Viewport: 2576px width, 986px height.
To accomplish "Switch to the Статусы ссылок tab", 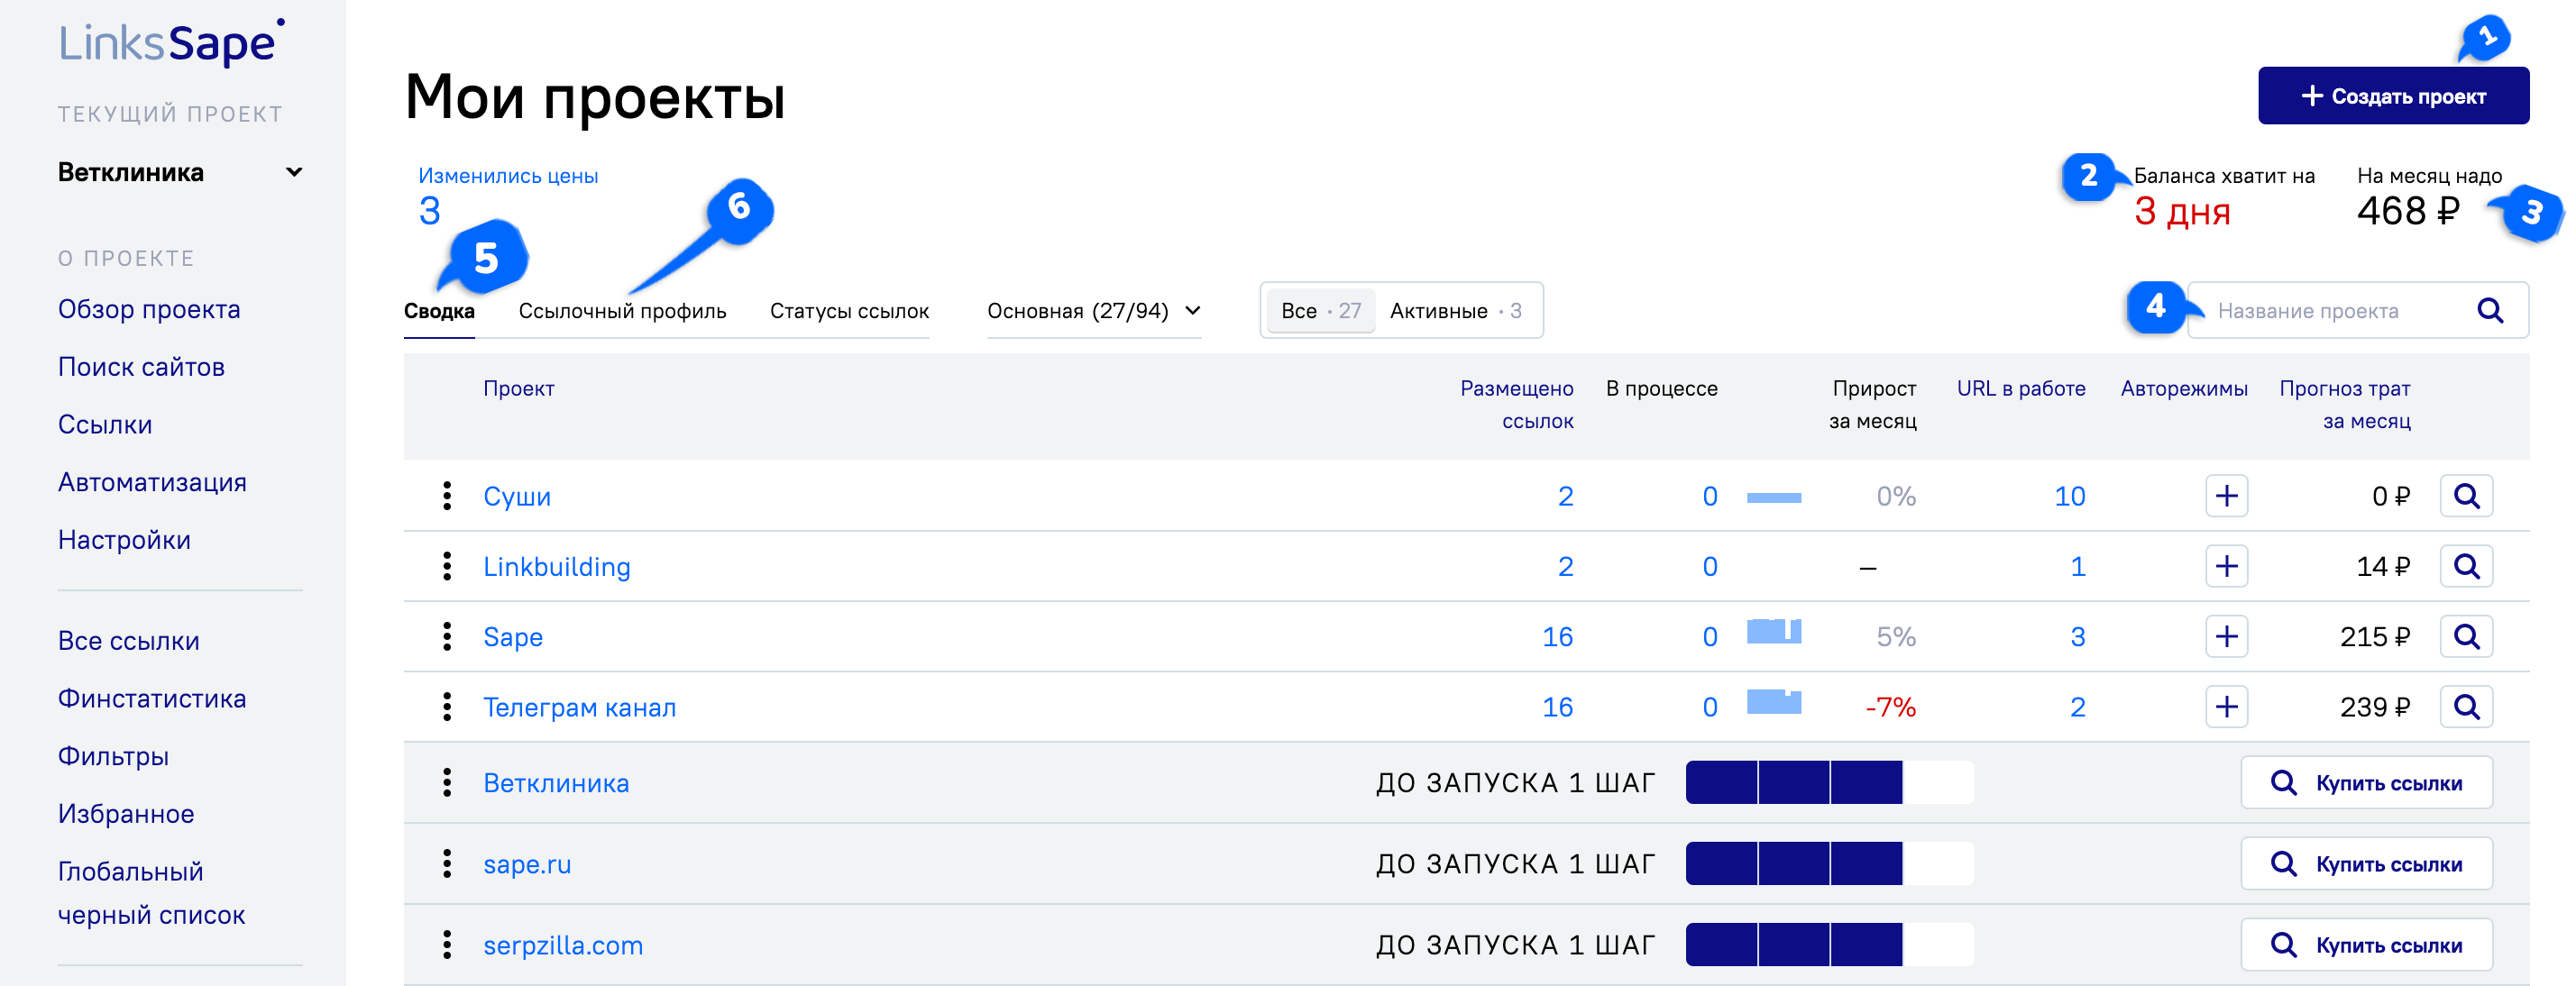I will click(x=849, y=311).
